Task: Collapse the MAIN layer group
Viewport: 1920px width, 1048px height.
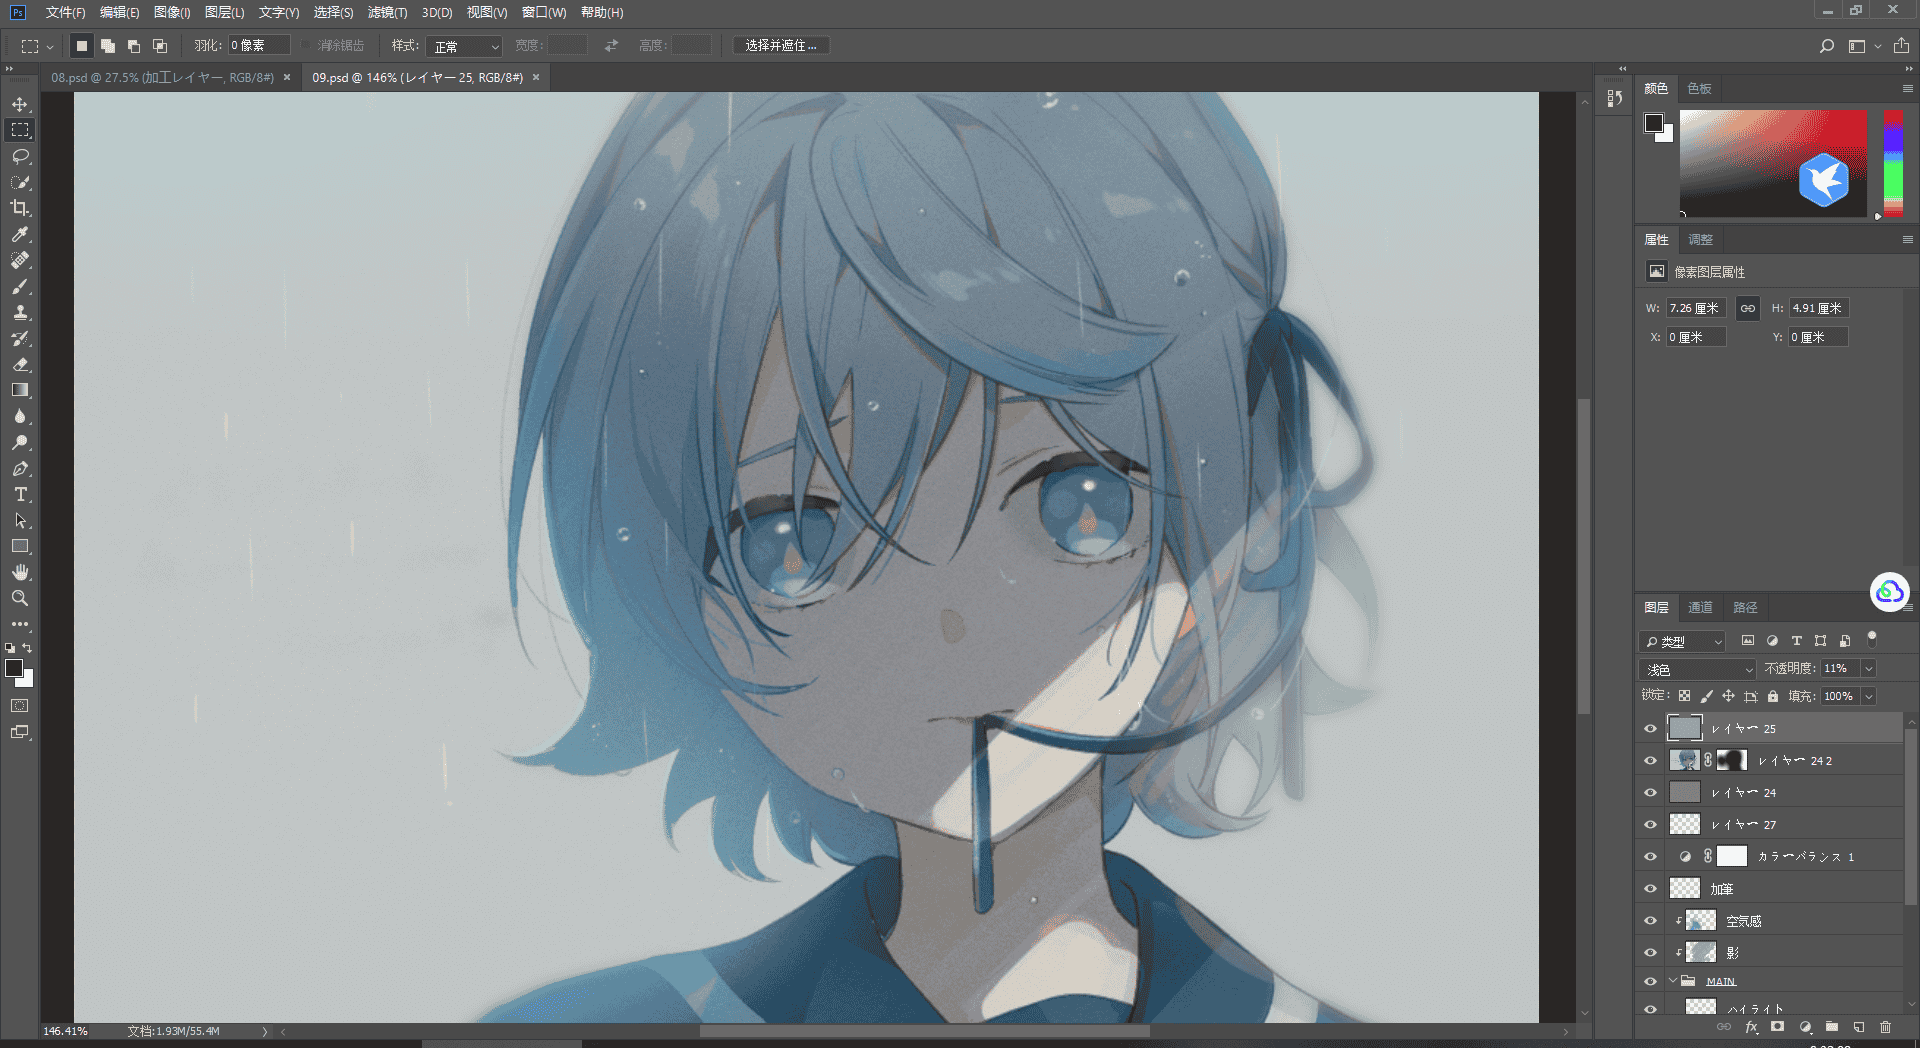Action: tap(1672, 981)
